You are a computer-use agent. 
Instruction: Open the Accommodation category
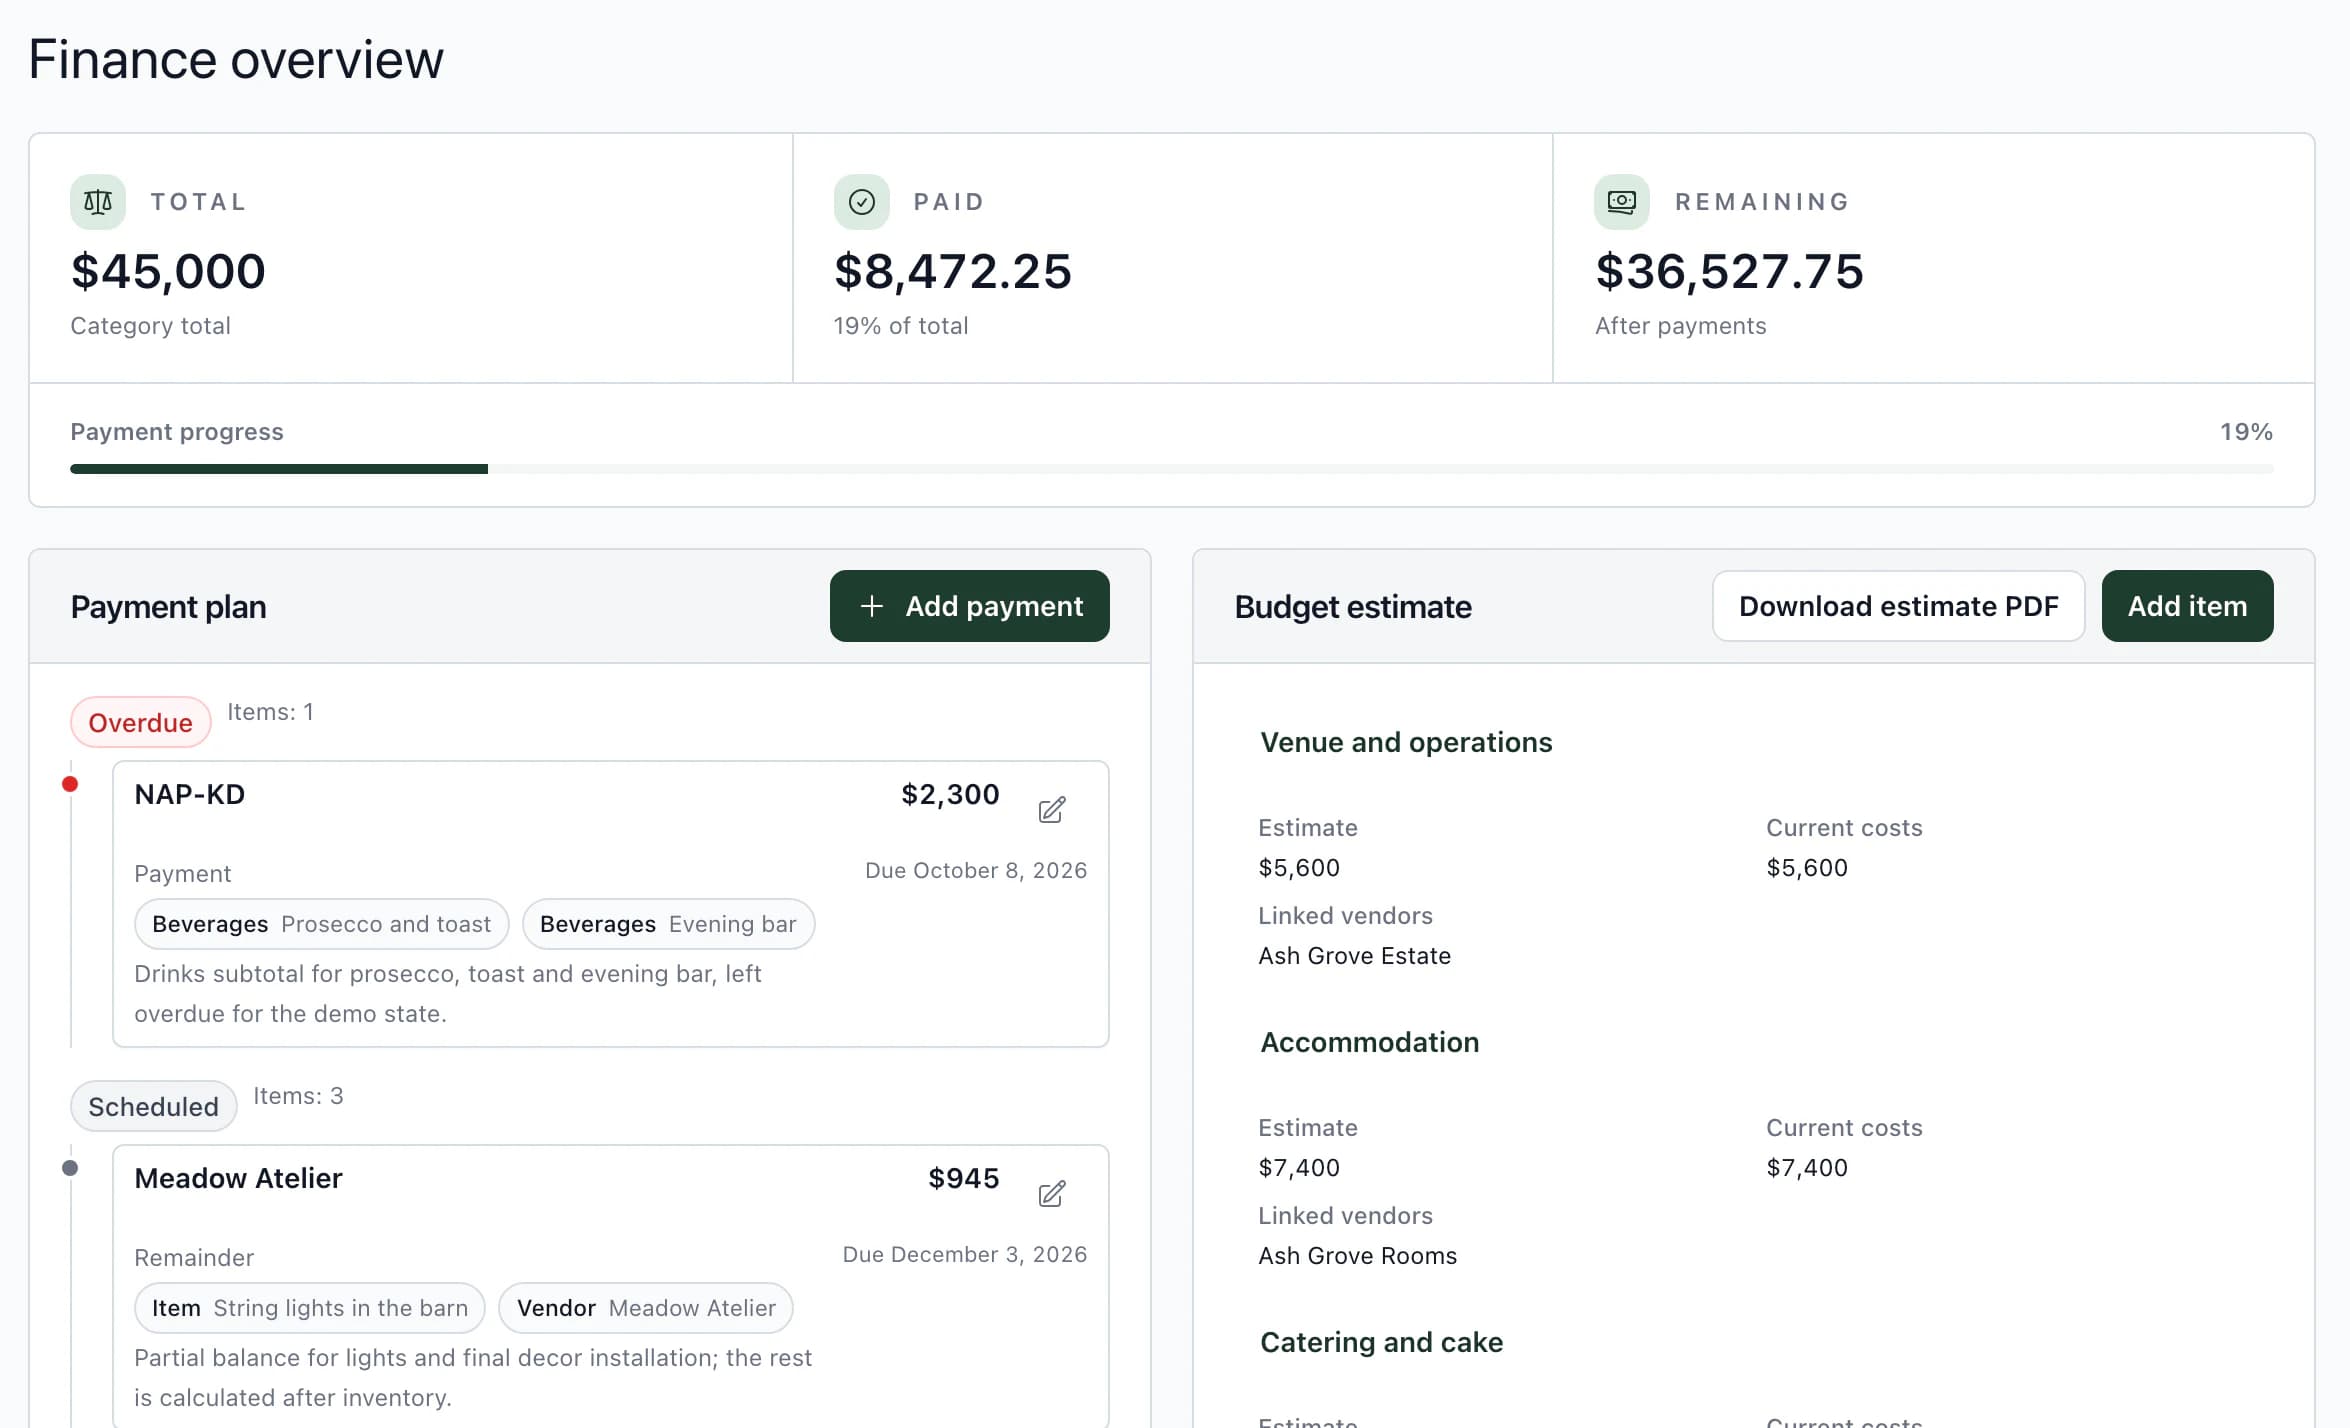coord(1369,1042)
